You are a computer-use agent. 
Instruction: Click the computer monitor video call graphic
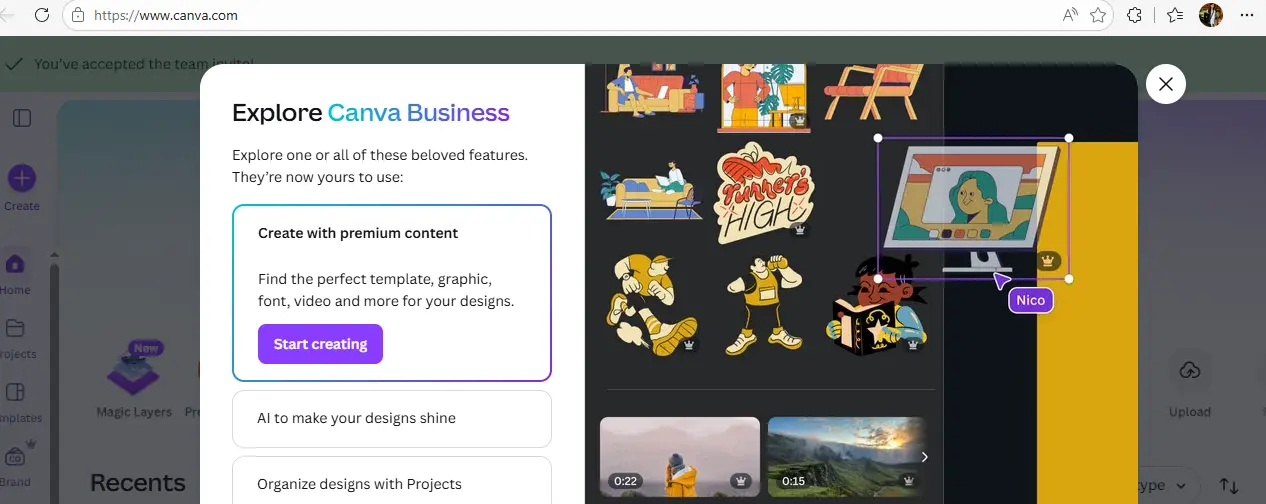[x=973, y=209]
